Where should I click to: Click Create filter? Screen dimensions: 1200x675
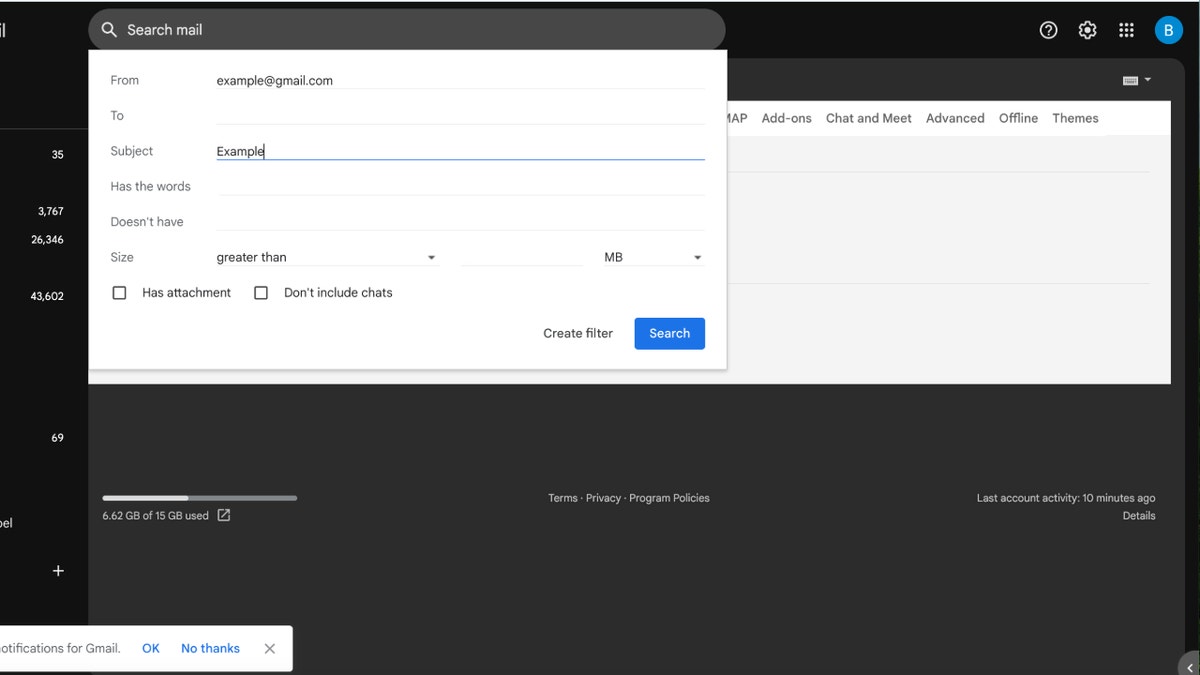577,333
